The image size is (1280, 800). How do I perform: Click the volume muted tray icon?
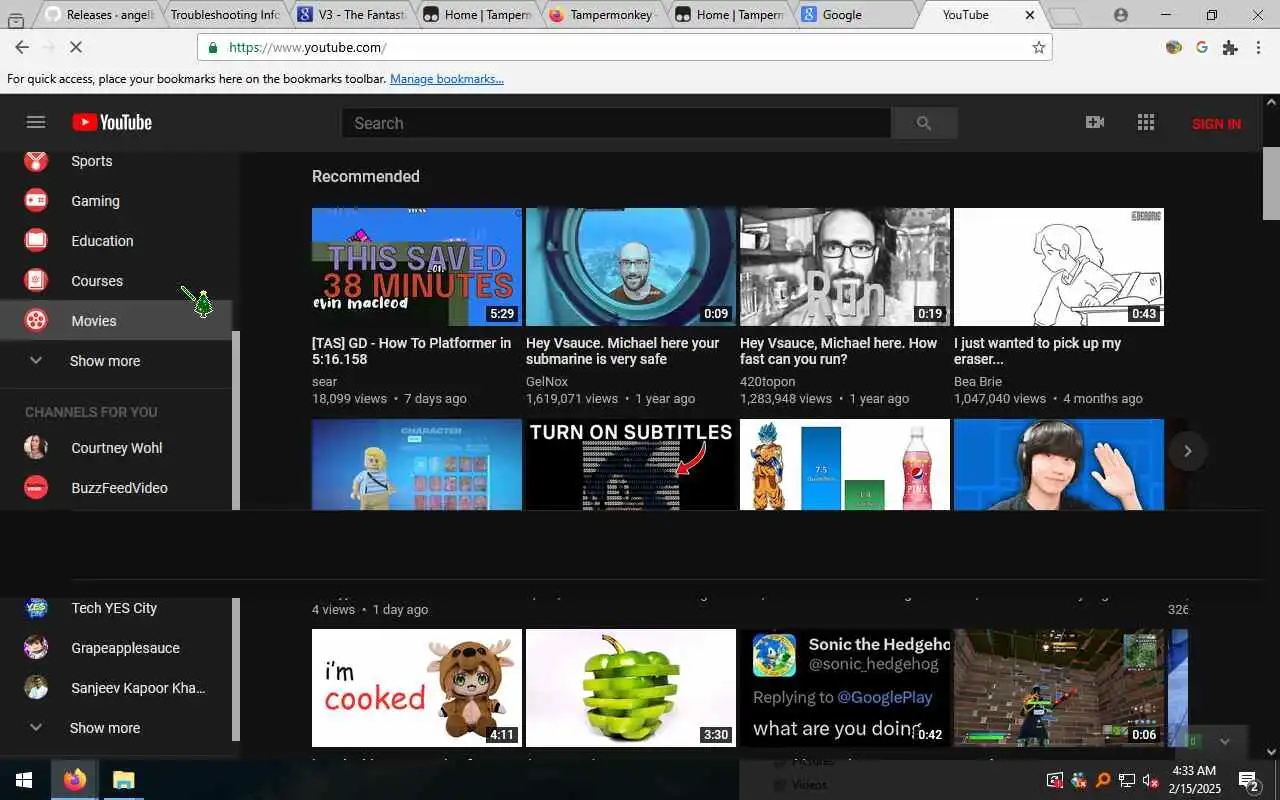click(1150, 780)
